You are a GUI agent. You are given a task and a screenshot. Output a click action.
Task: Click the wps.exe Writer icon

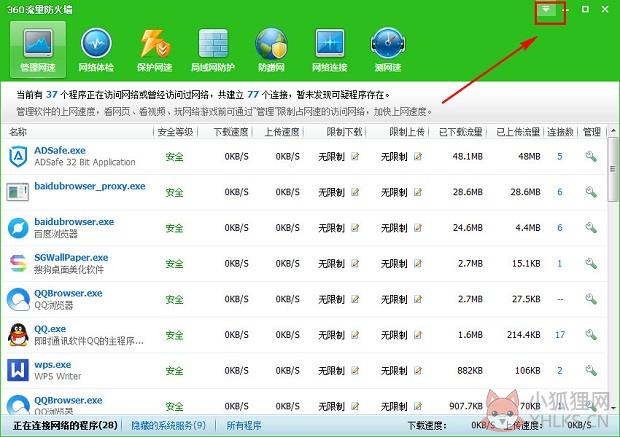18,370
